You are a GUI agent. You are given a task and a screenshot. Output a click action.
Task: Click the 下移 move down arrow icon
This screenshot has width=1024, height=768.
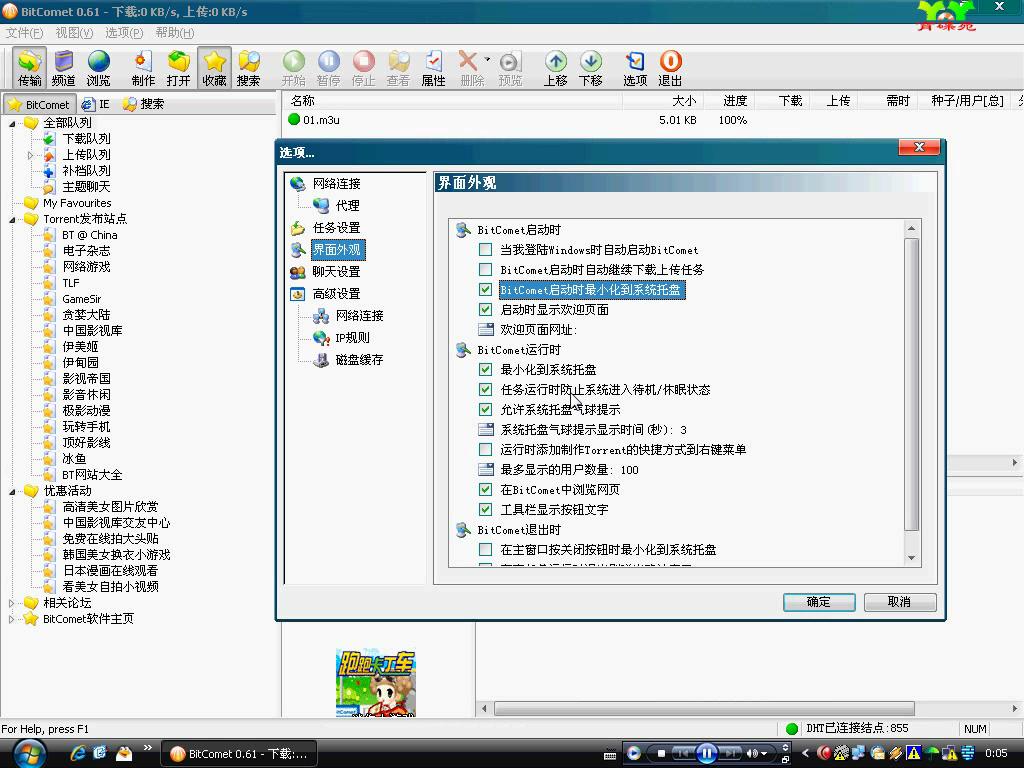[590, 68]
